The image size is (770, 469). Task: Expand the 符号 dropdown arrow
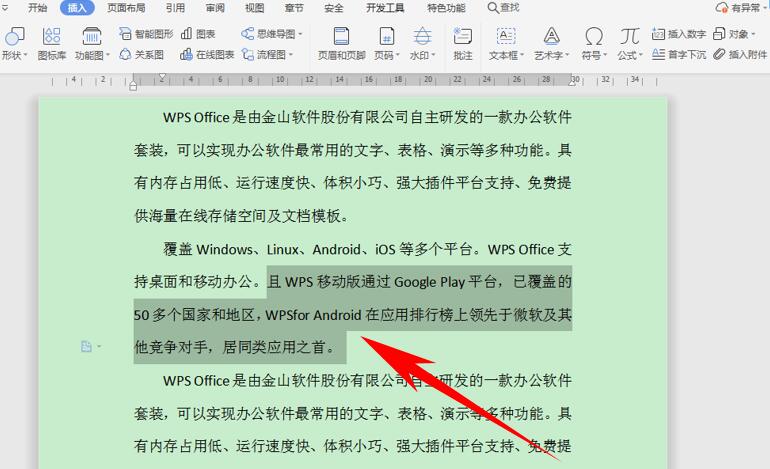(x=605, y=55)
